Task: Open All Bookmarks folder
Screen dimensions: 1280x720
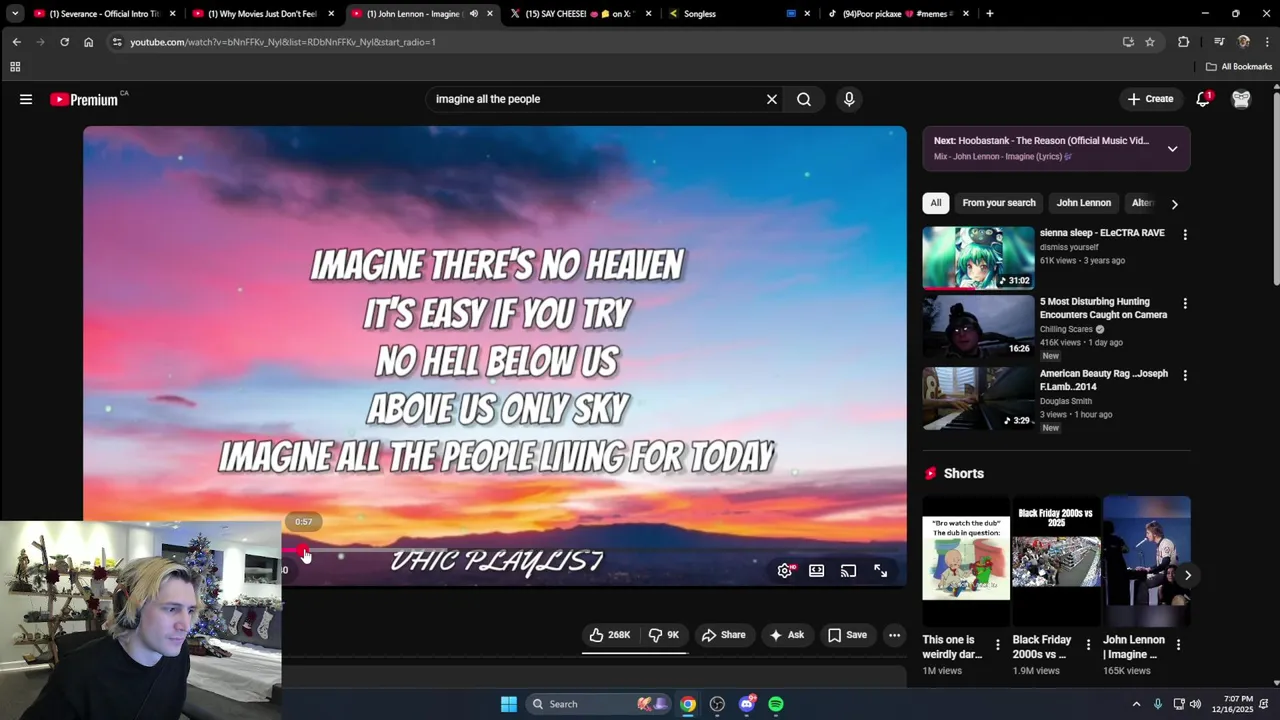Action: [x=1239, y=67]
